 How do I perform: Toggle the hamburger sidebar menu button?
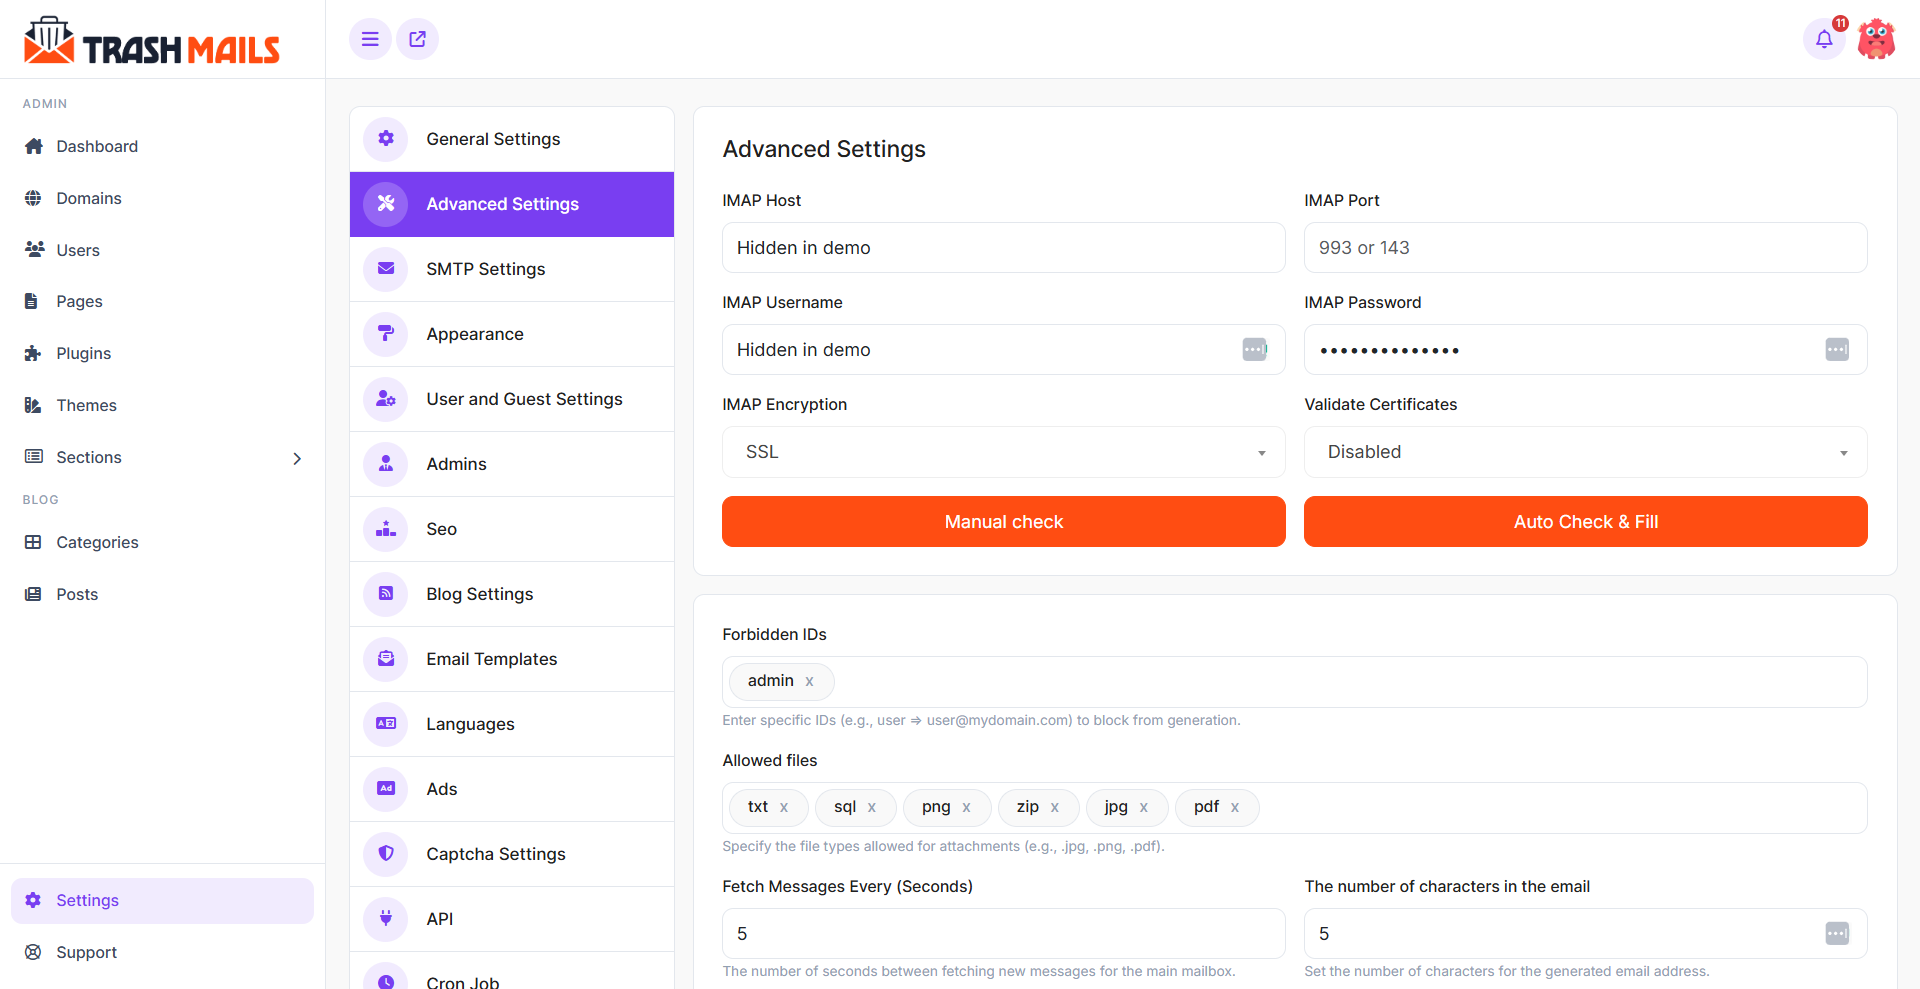click(x=370, y=39)
